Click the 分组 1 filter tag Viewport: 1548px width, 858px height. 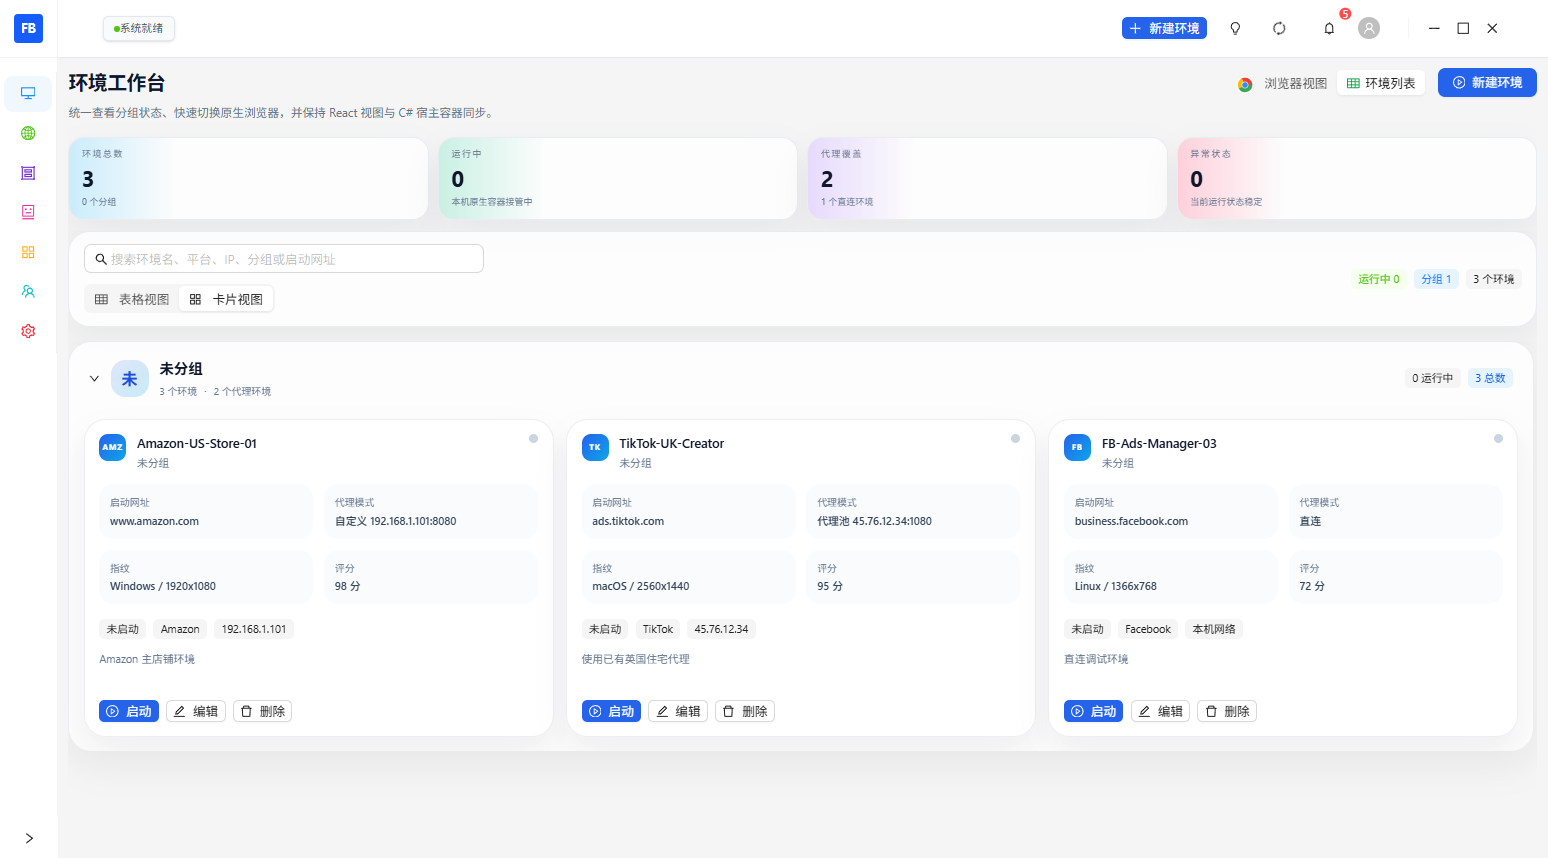[x=1436, y=279]
